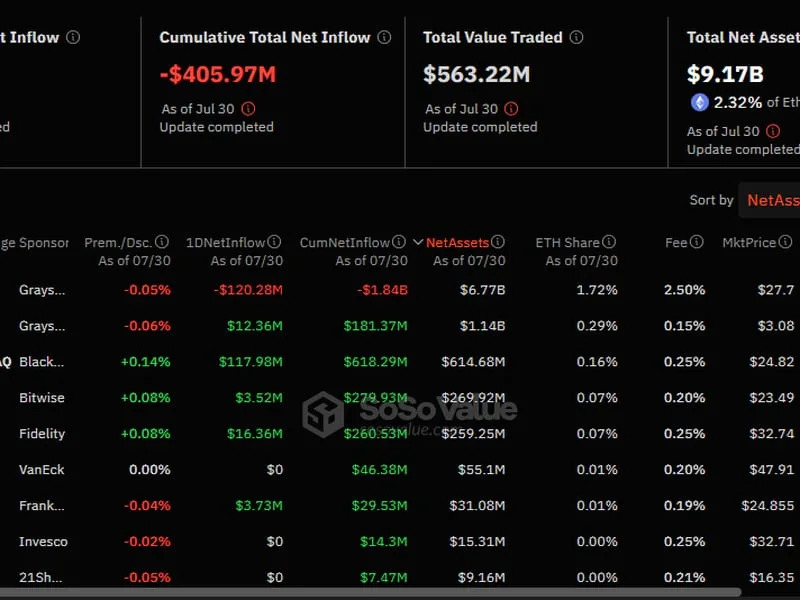Click first Grays... sponsor row with -0.05%
This screenshot has width=800, height=600.
coord(400,290)
